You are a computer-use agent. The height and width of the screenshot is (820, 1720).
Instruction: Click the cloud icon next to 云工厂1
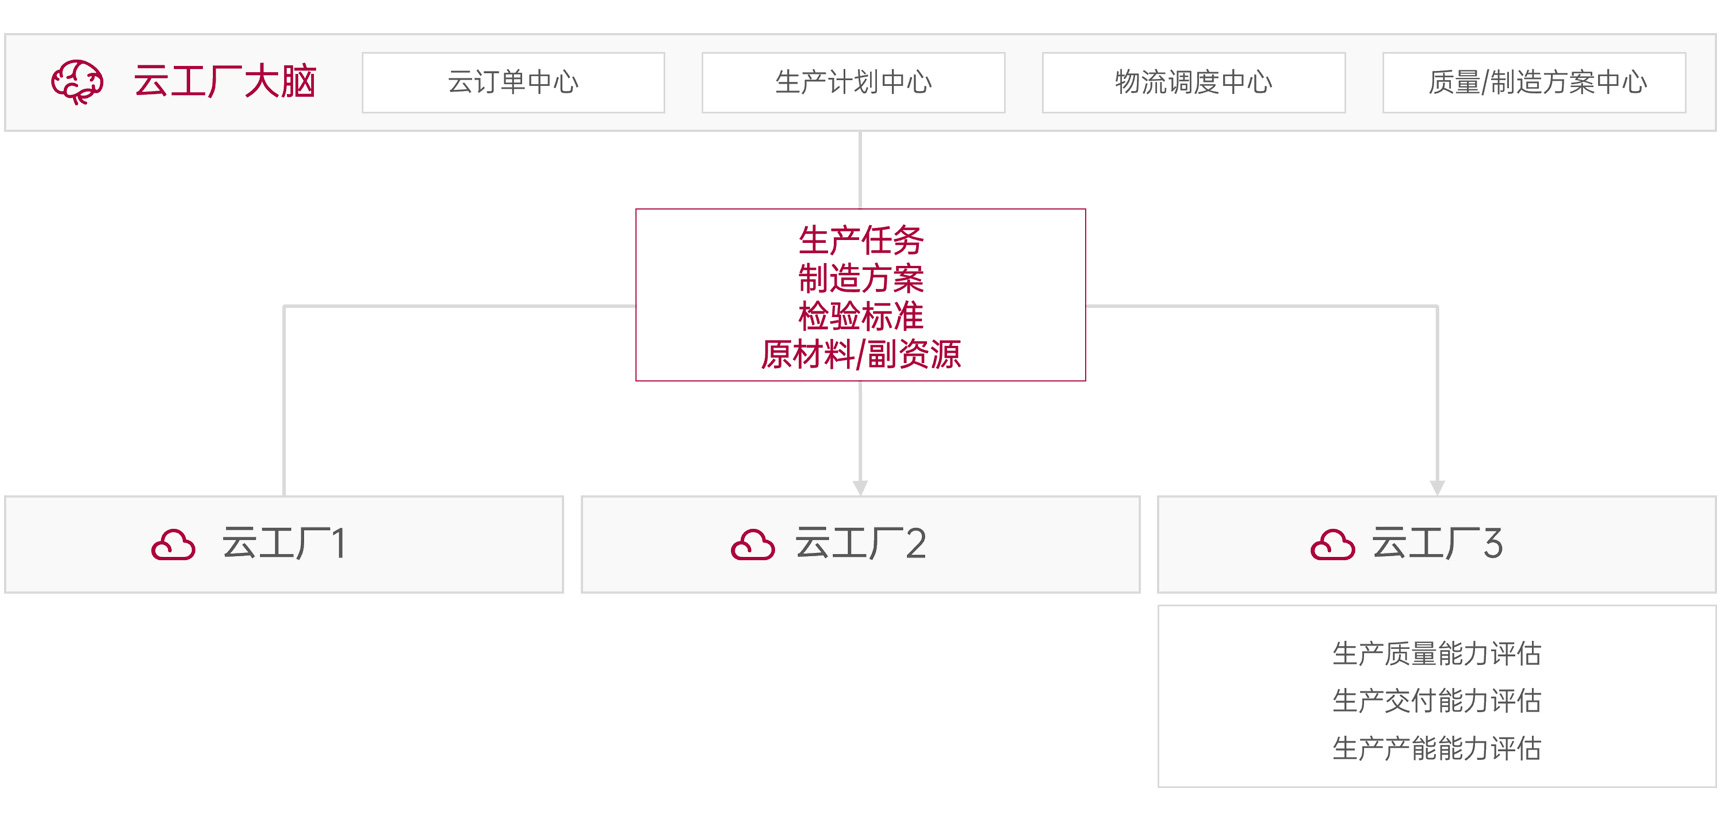pyautogui.click(x=173, y=545)
